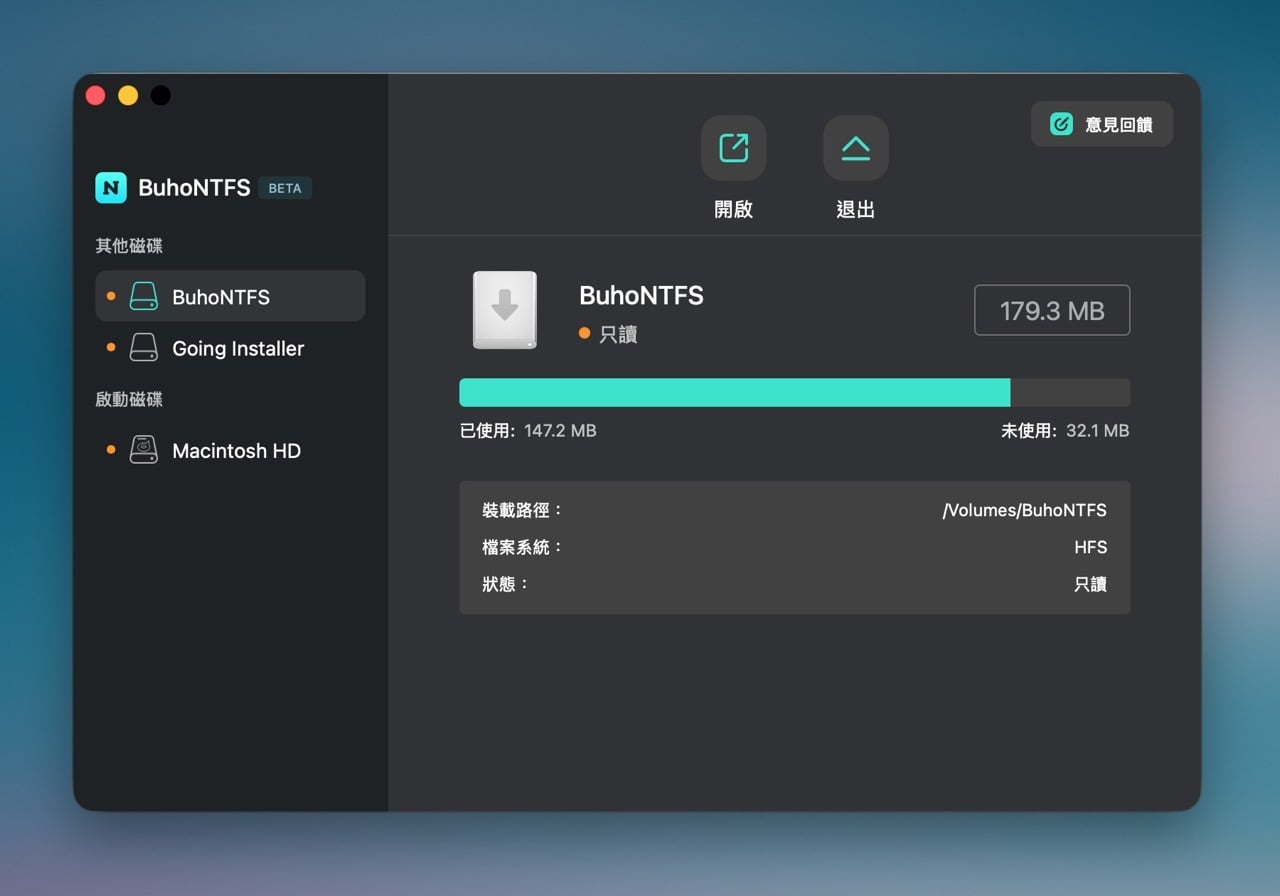The image size is (1280, 896).
Task: Click the 未使用: 32.1 MB text
Action: 1065,431
